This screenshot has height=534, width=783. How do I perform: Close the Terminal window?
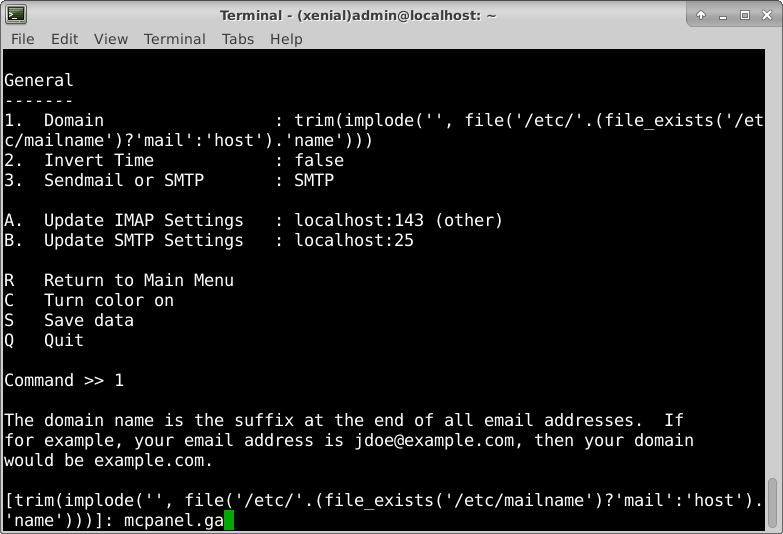[x=766, y=14]
